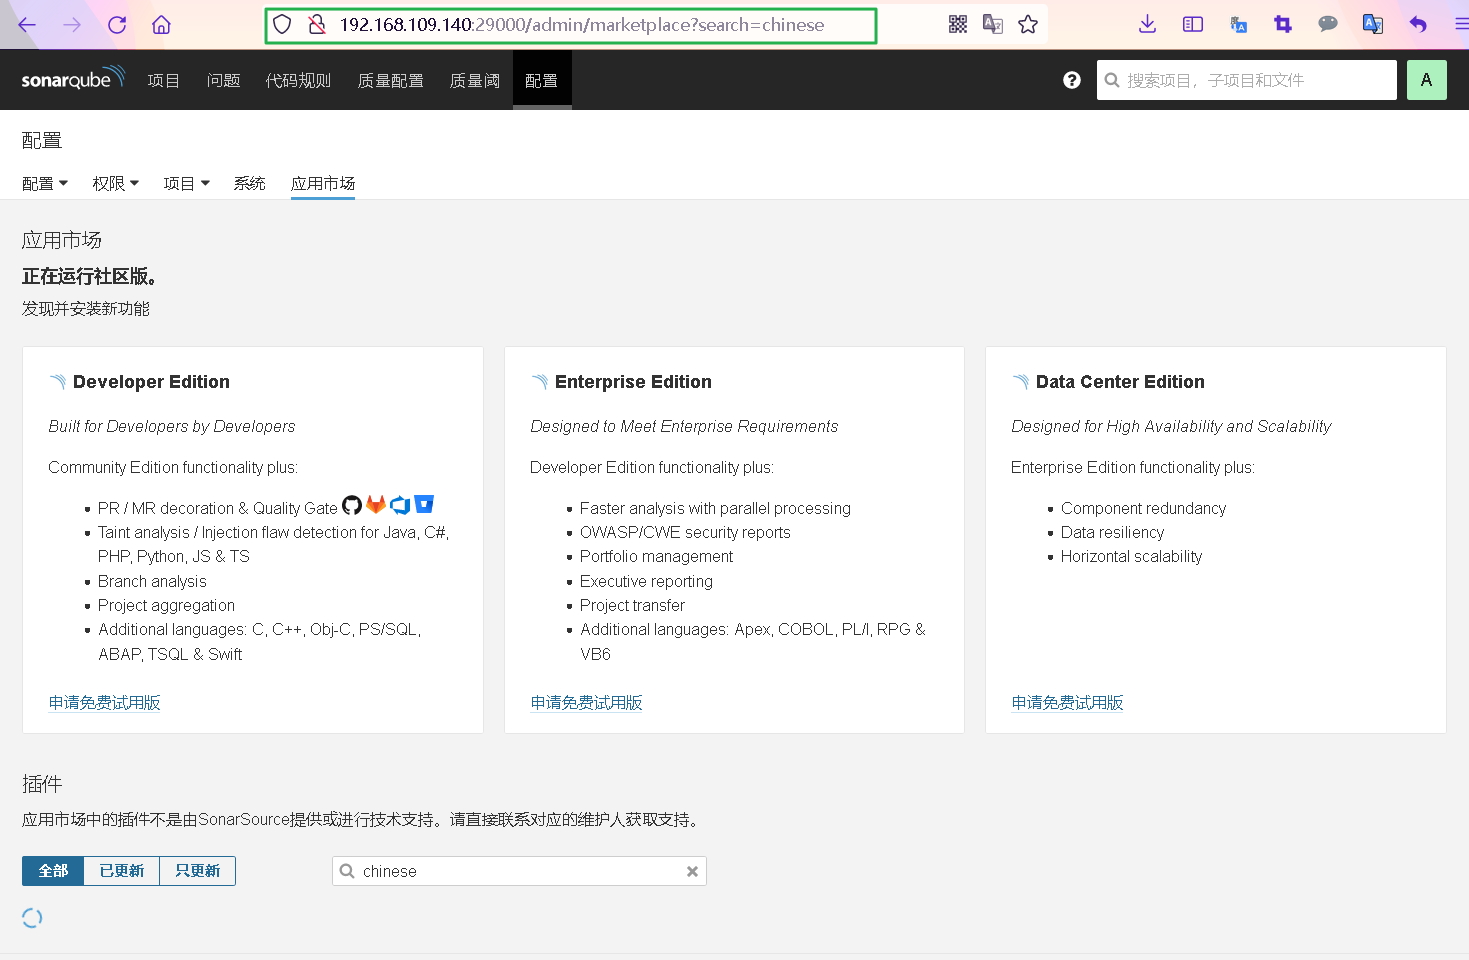Open the browser downloads icon
This screenshot has width=1469, height=960.
[1148, 25]
